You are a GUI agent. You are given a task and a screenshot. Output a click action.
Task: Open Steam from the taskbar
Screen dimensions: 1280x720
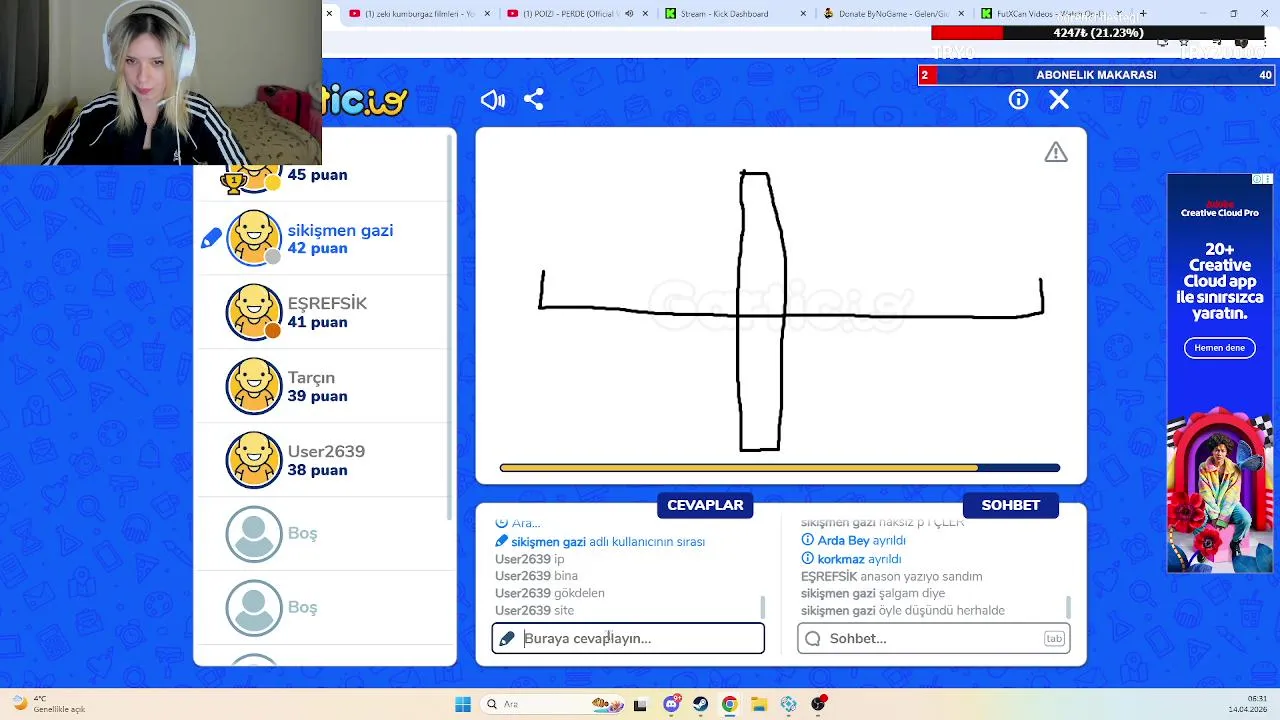[700, 704]
